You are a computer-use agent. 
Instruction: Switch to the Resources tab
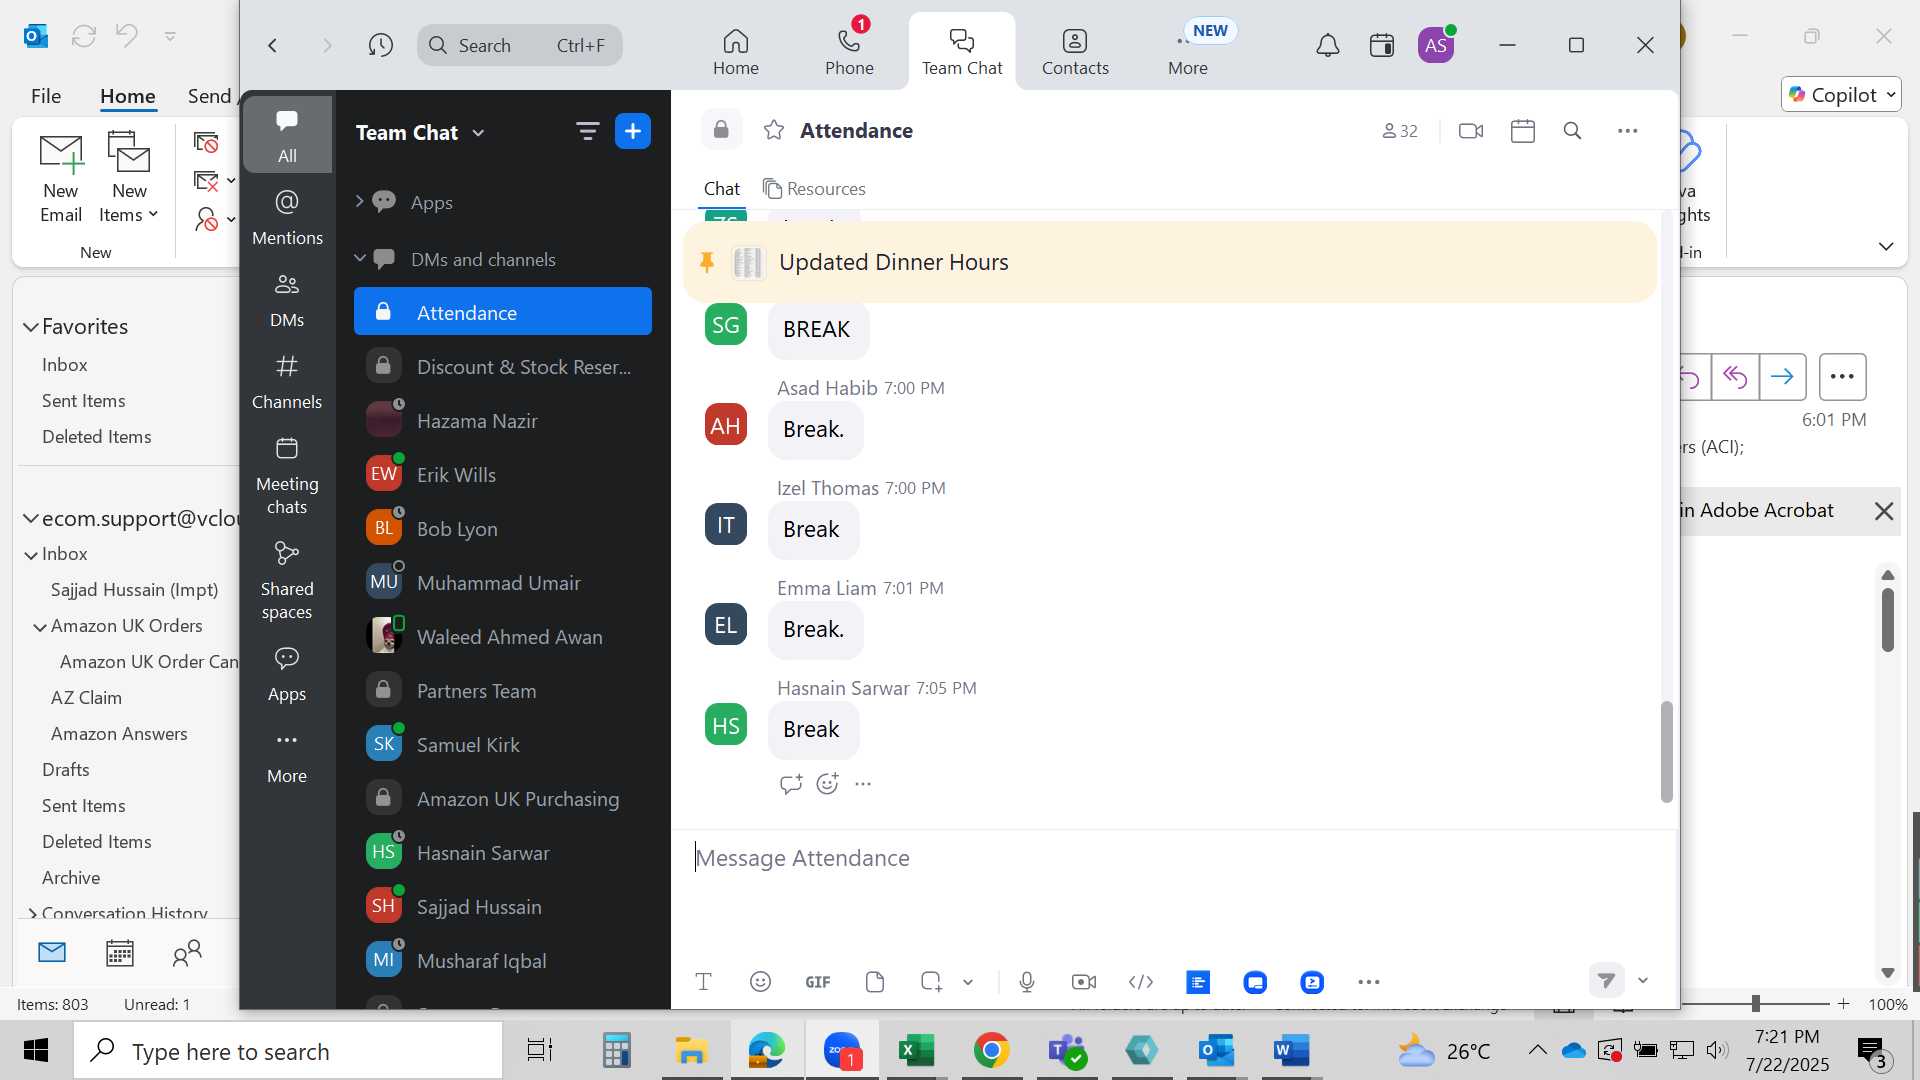tap(814, 189)
